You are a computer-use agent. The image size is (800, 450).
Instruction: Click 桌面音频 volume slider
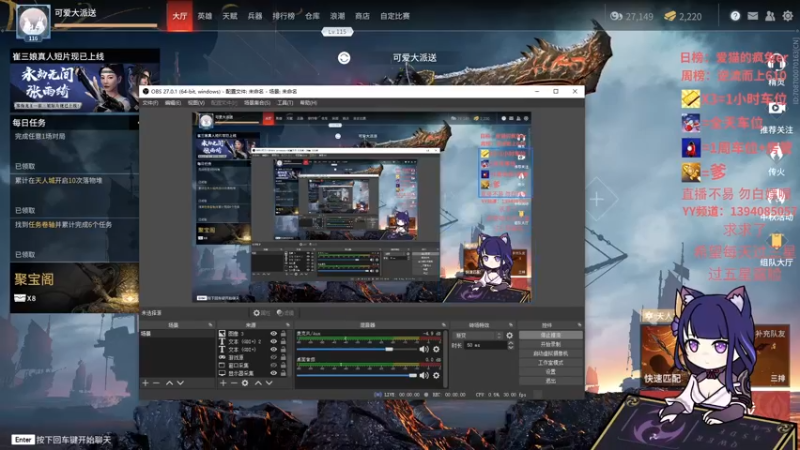coord(356,375)
